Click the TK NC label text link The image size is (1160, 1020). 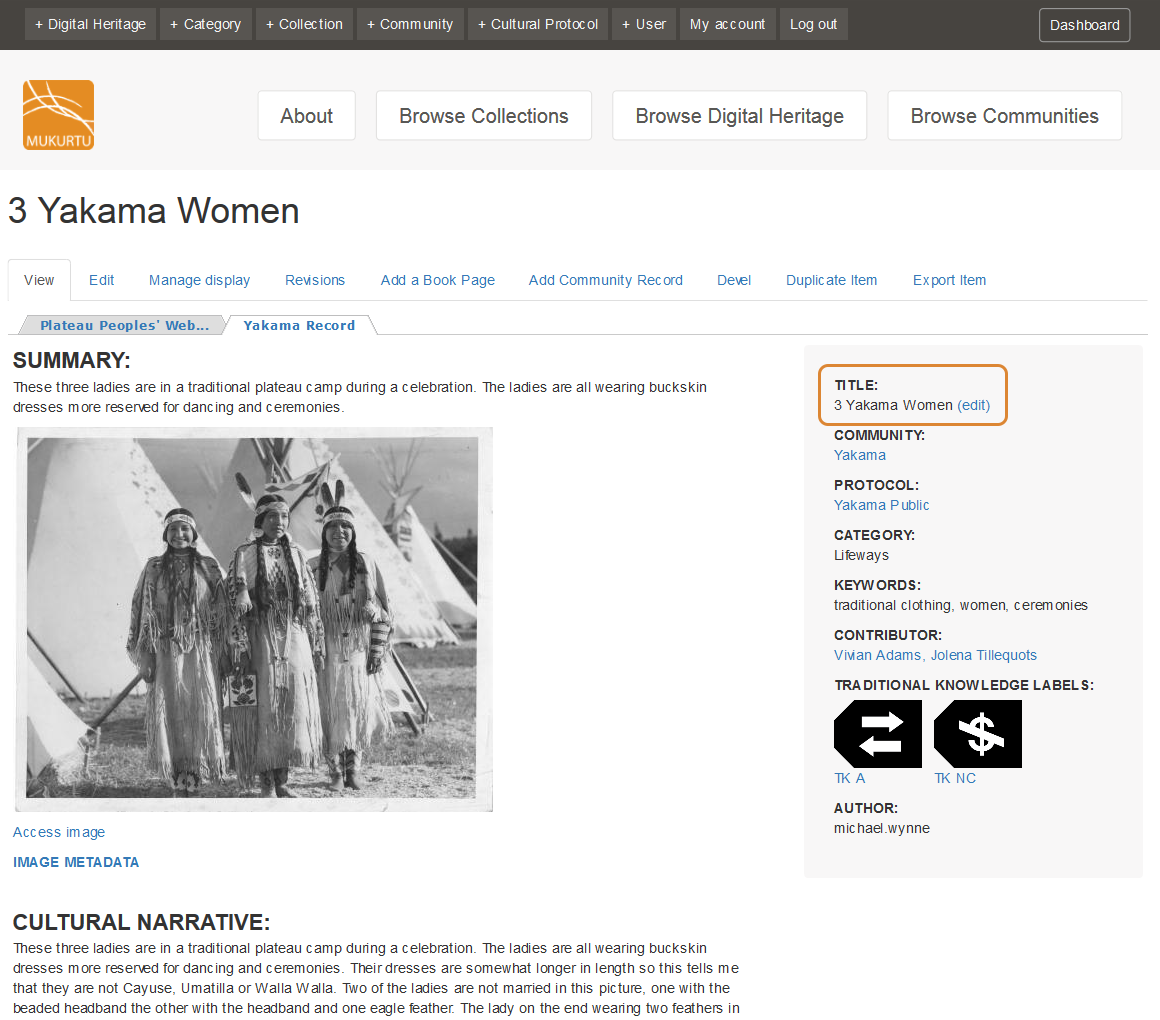[955, 778]
